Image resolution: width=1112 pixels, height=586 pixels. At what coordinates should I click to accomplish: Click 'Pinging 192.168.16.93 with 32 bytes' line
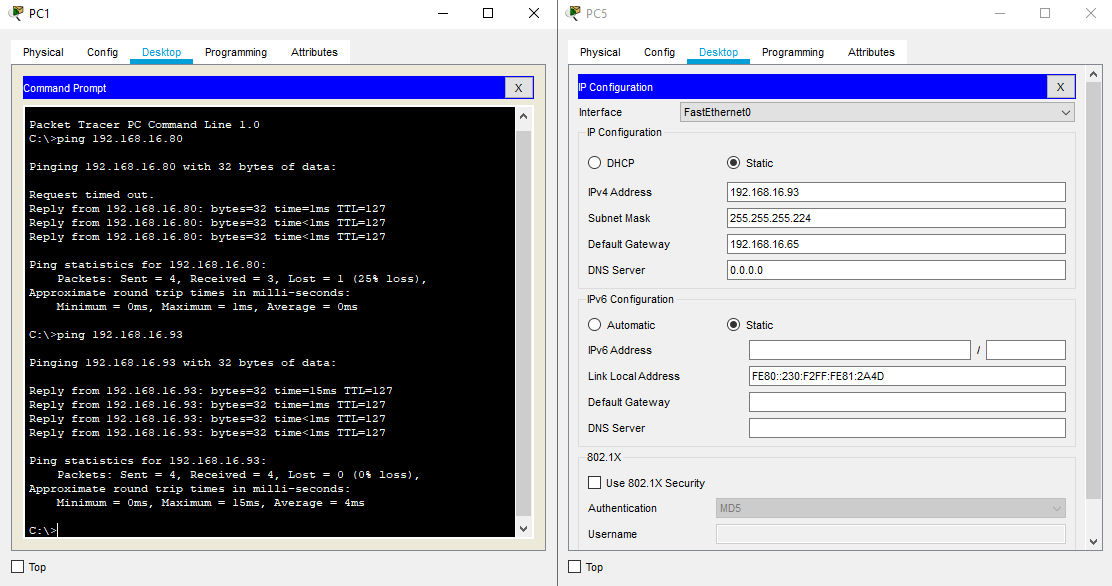183,363
